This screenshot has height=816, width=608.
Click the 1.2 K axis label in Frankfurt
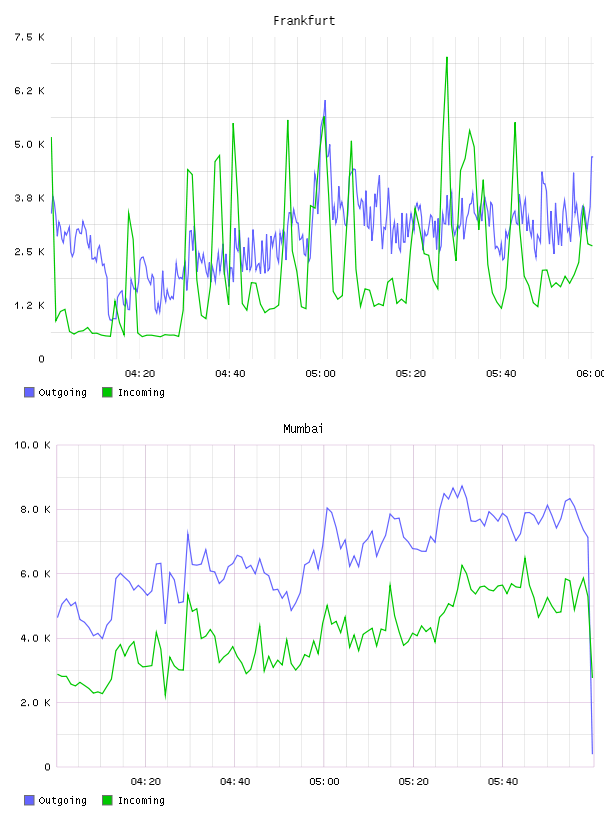tap(30, 305)
